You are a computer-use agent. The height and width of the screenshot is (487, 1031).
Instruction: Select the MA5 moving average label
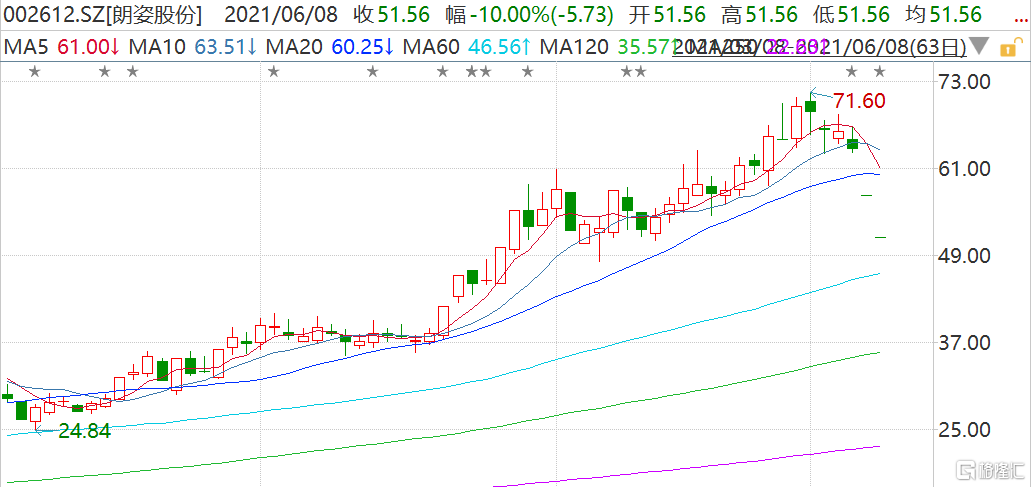pos(50,46)
